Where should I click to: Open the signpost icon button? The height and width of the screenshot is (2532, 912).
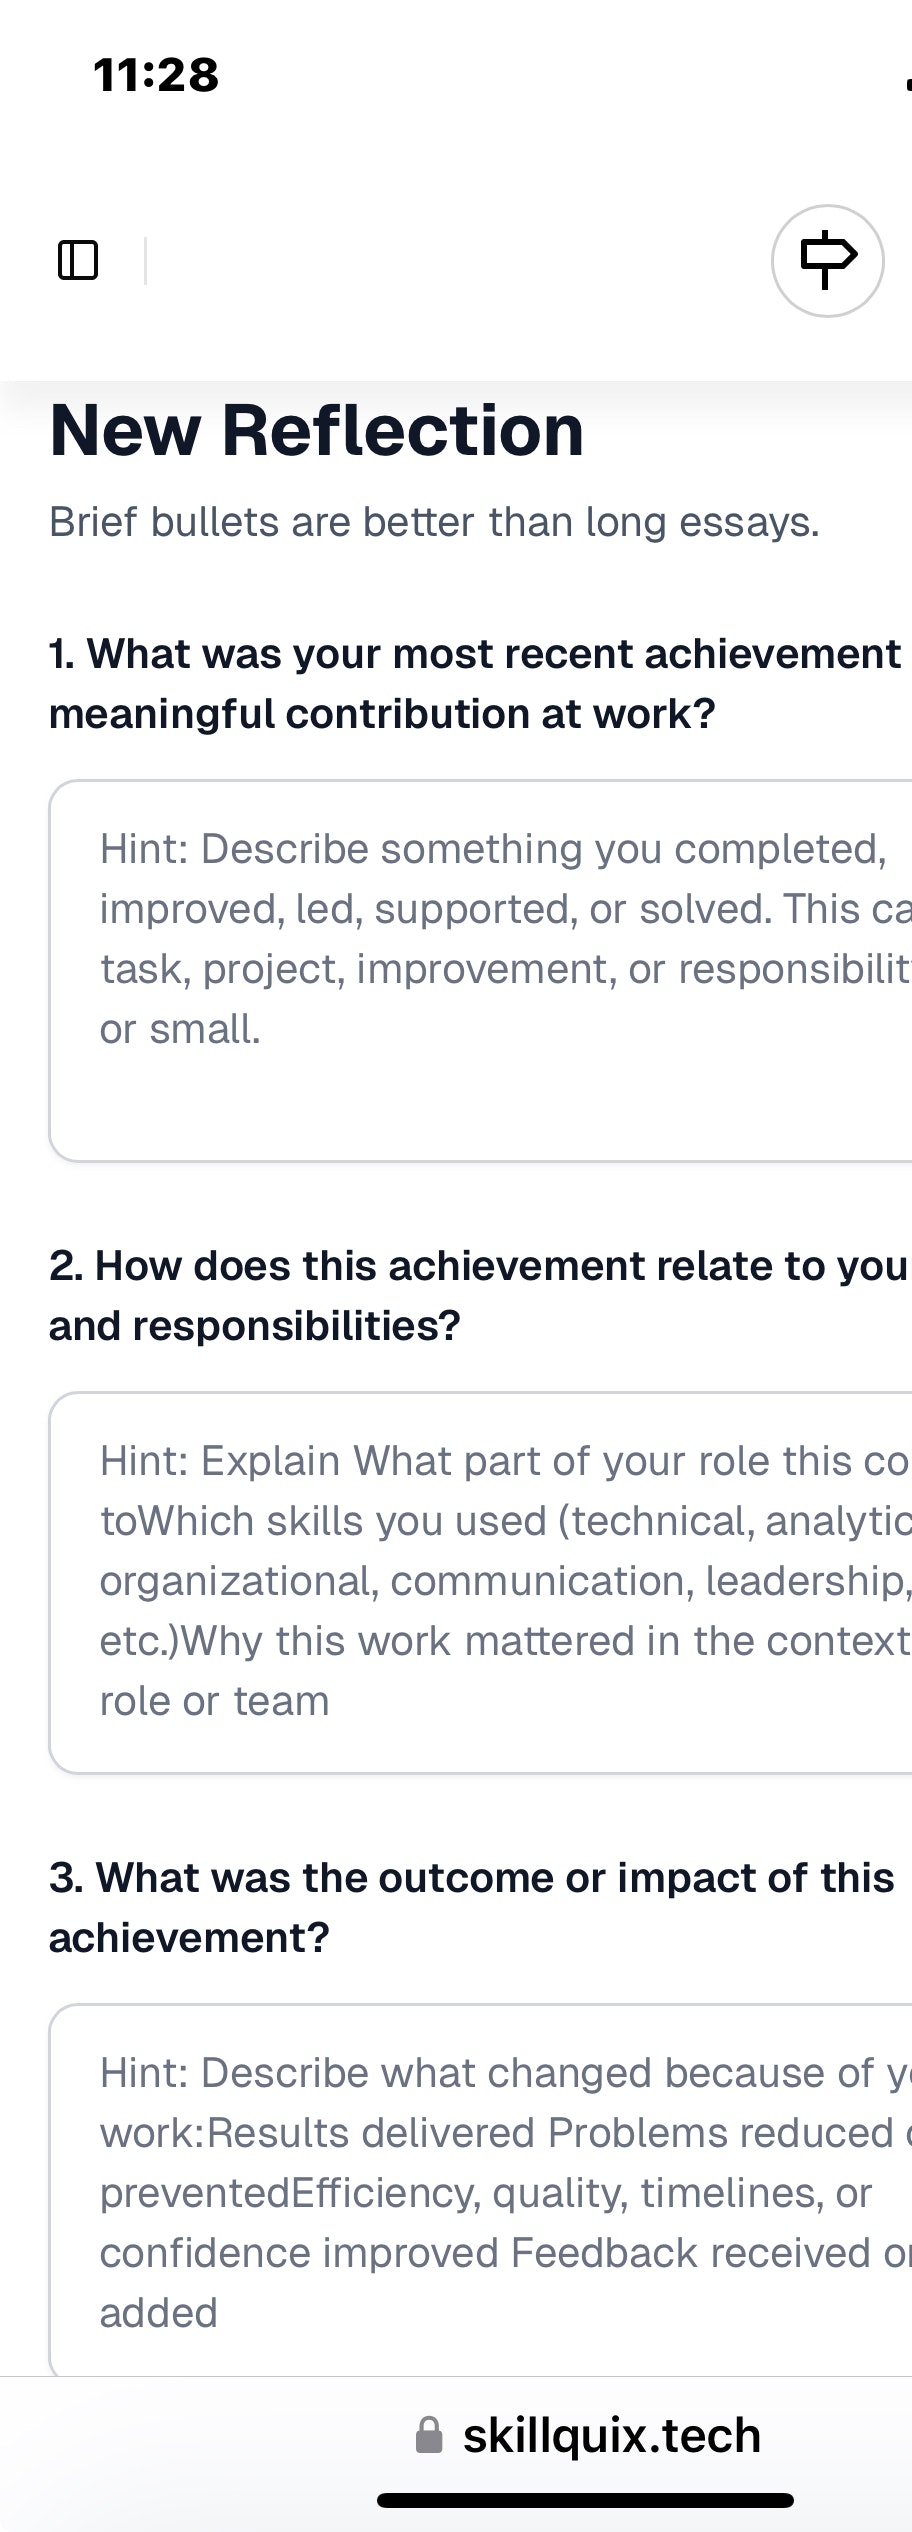pyautogui.click(x=828, y=261)
